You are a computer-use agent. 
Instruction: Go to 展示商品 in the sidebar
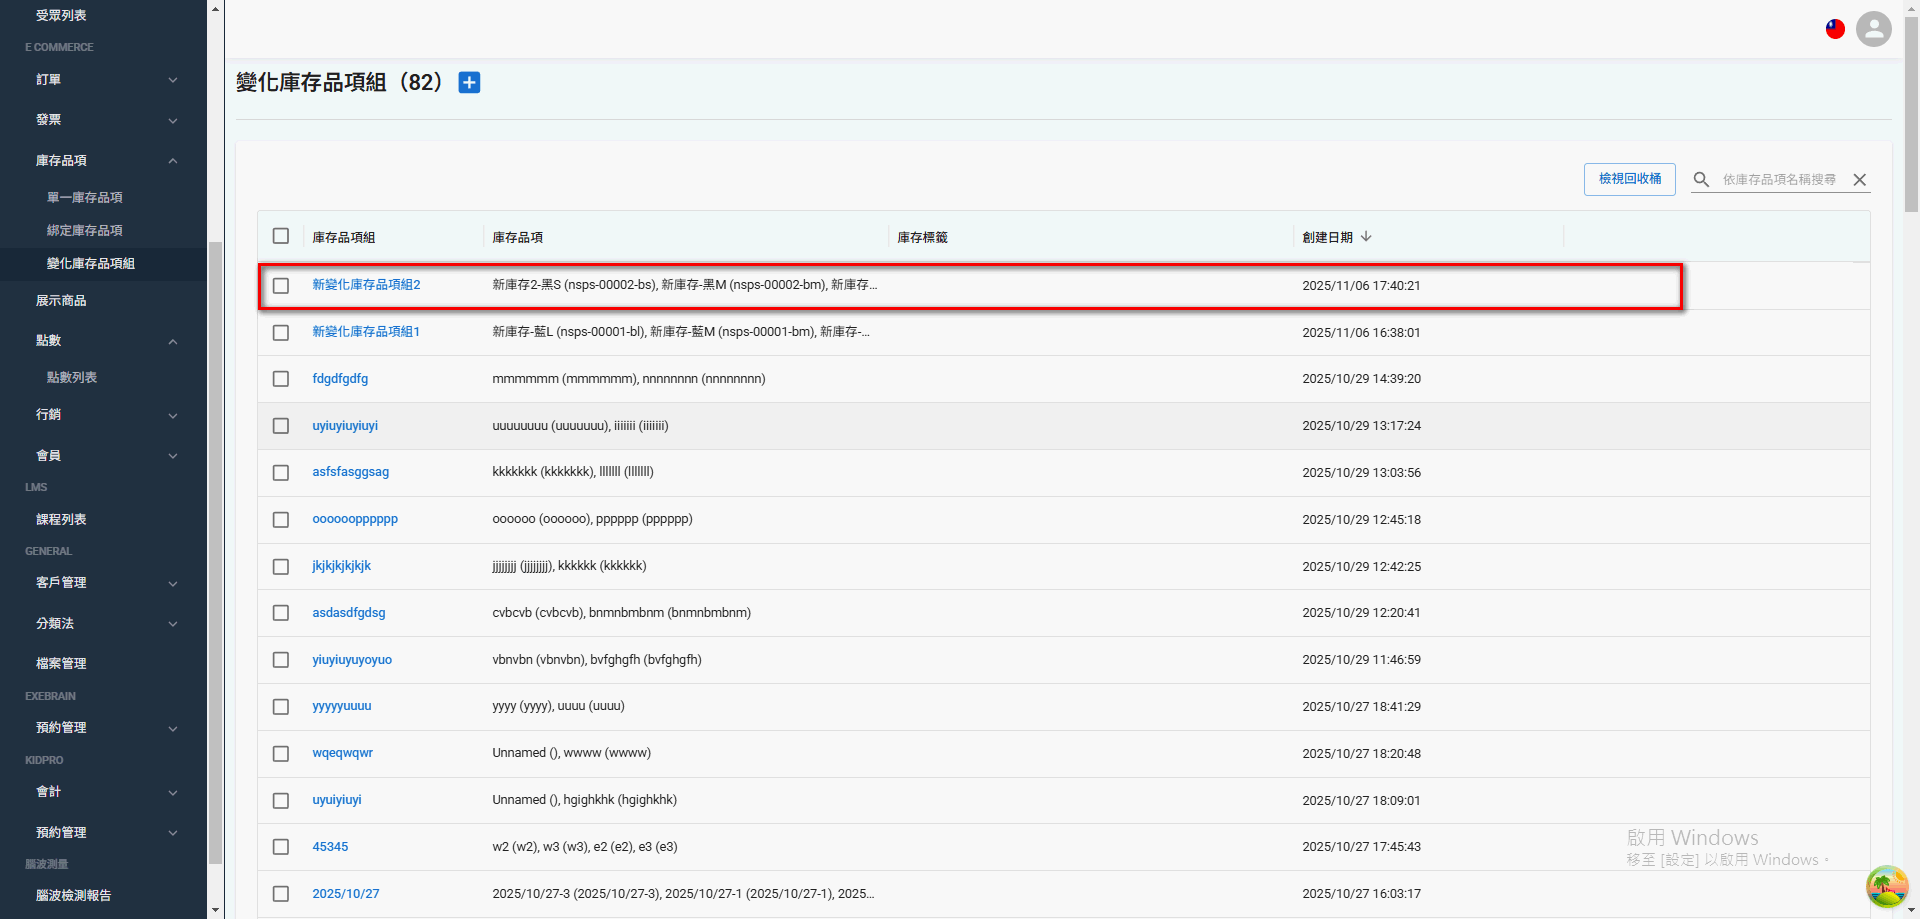tap(61, 301)
